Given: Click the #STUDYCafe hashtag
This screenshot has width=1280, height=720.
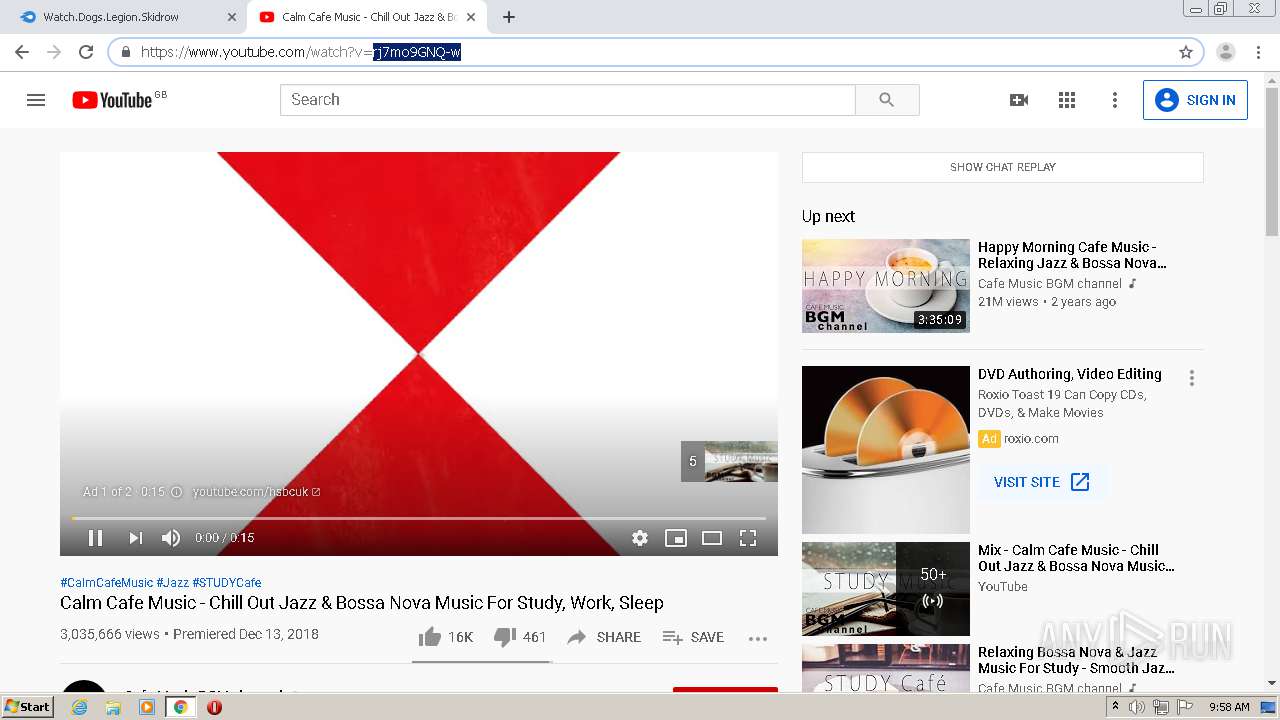Looking at the screenshot, I should click(227, 583).
